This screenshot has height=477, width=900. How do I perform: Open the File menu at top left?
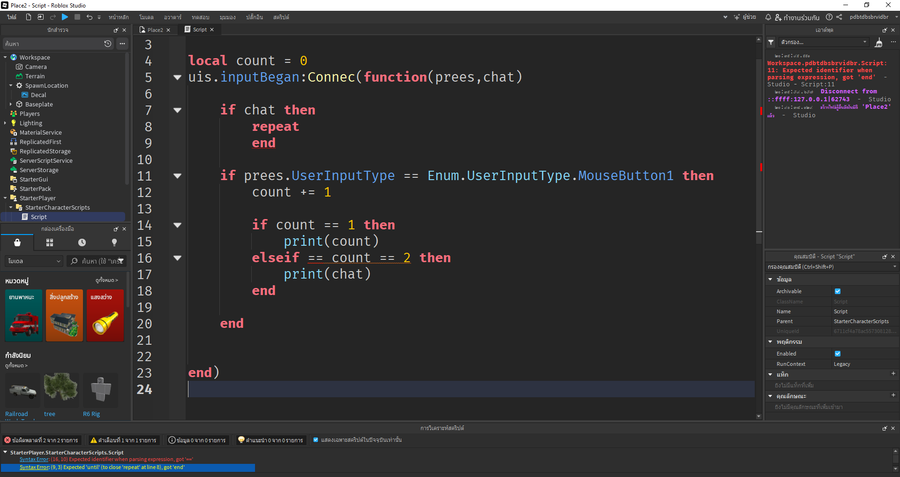[11, 17]
